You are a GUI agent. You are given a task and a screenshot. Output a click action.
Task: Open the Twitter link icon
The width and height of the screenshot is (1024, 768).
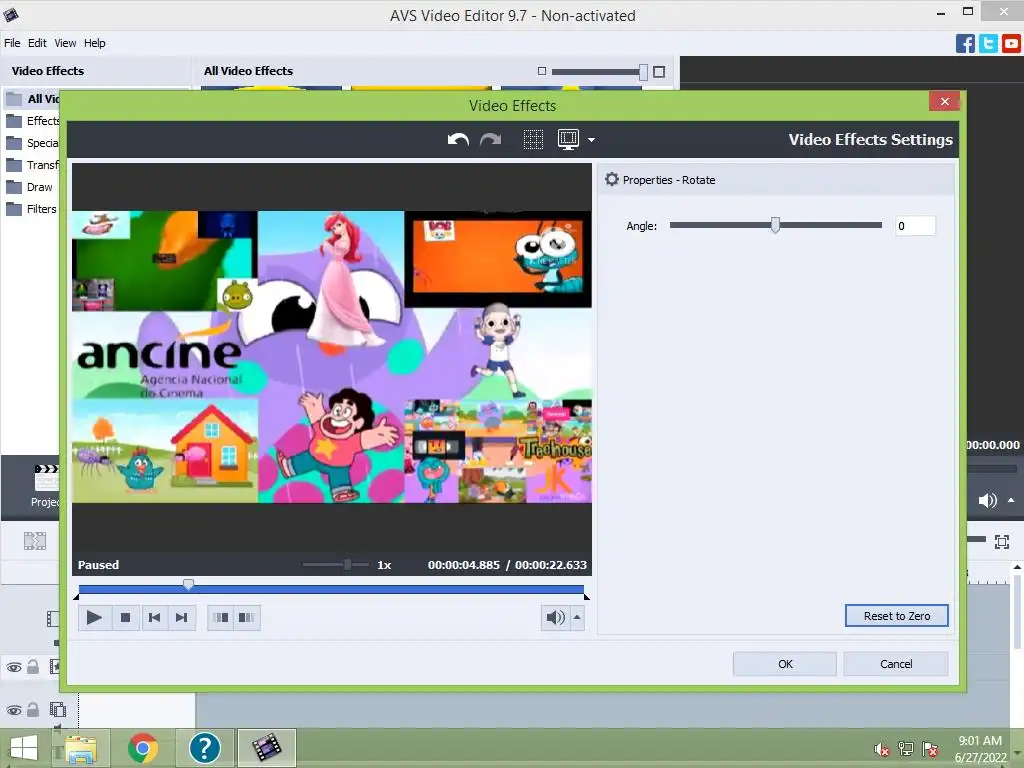988,44
